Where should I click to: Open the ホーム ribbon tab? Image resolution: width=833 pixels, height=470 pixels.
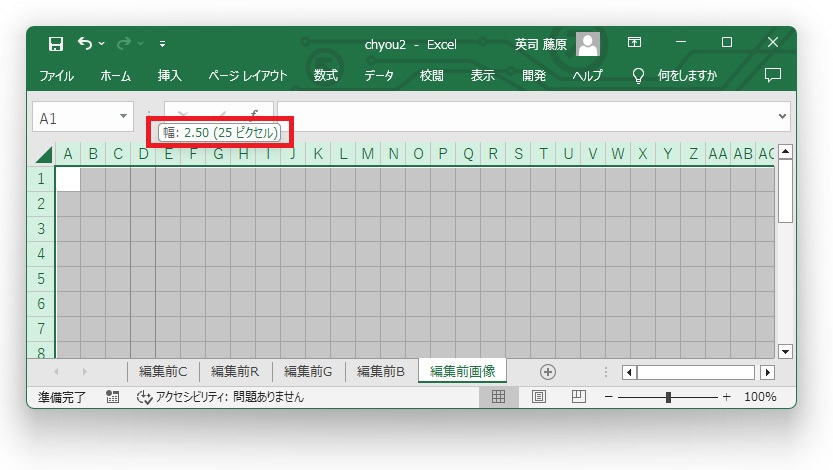[115, 75]
